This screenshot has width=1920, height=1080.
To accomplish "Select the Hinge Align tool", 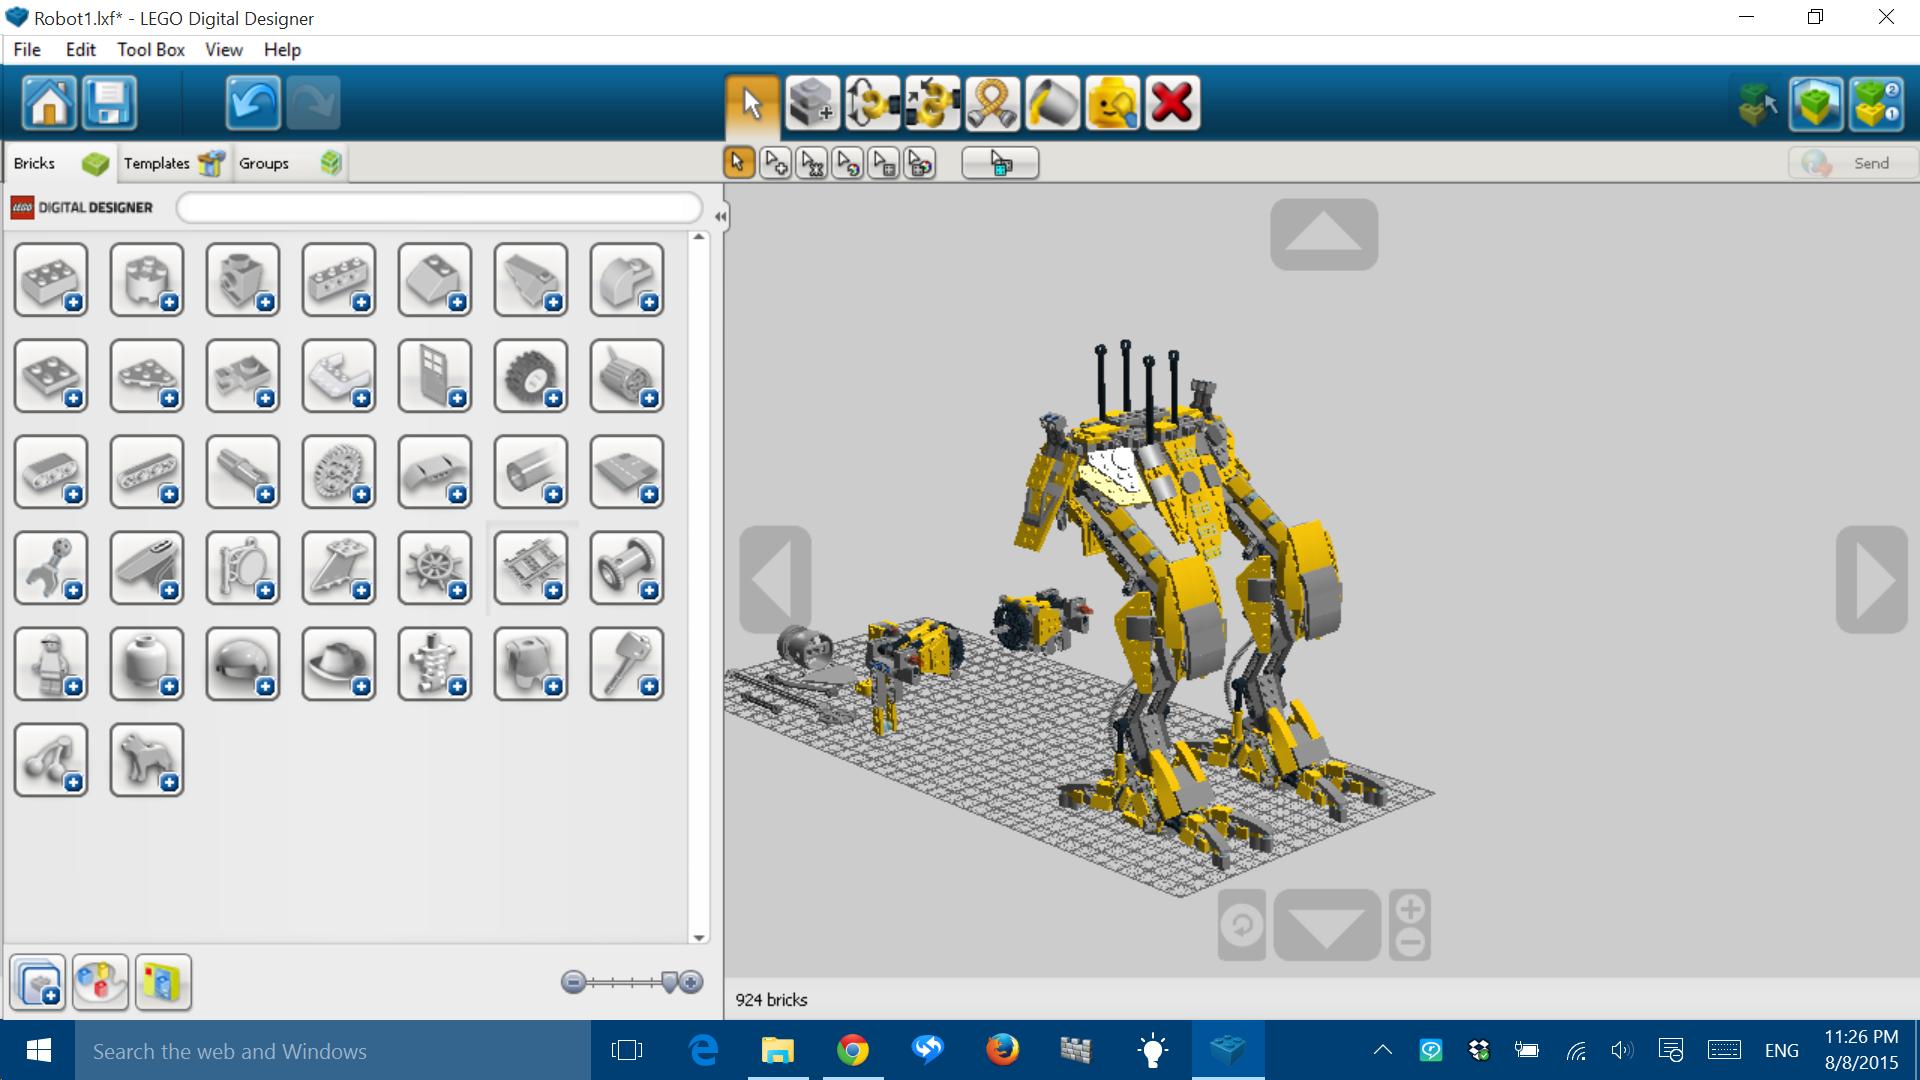I will [x=933, y=102].
